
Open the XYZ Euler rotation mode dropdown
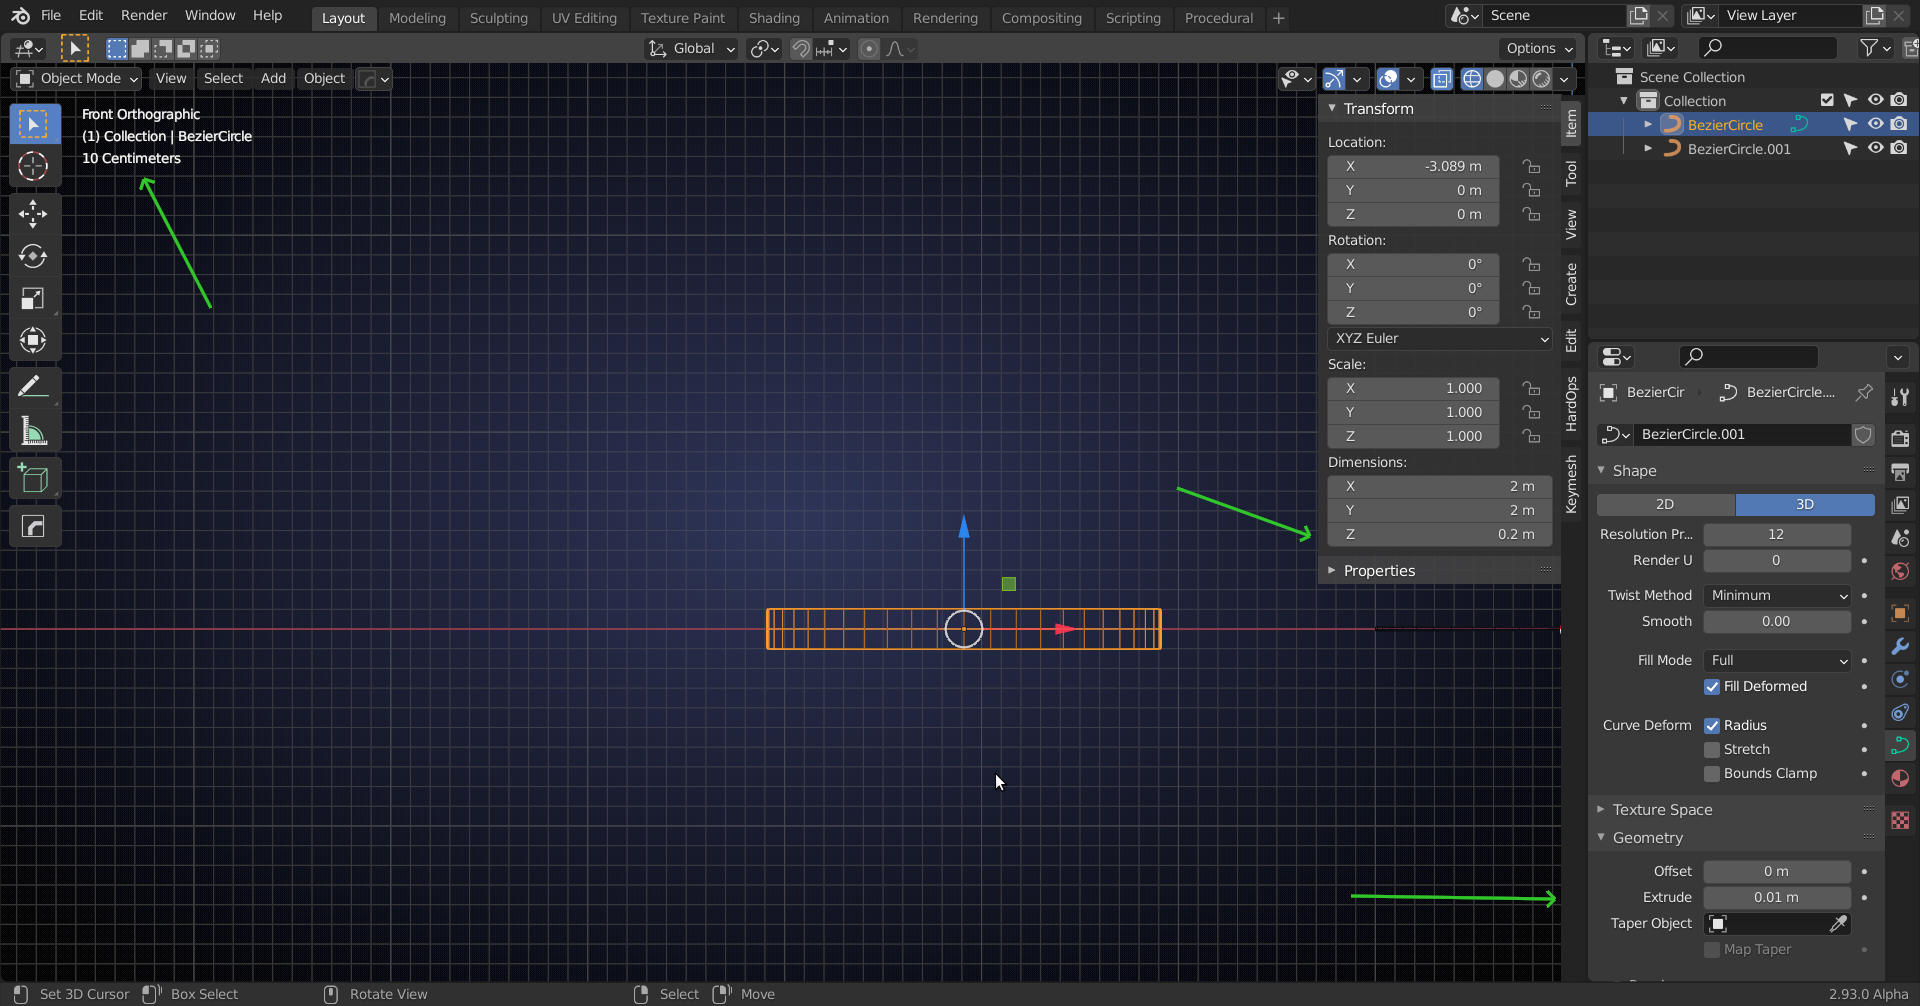click(x=1440, y=338)
